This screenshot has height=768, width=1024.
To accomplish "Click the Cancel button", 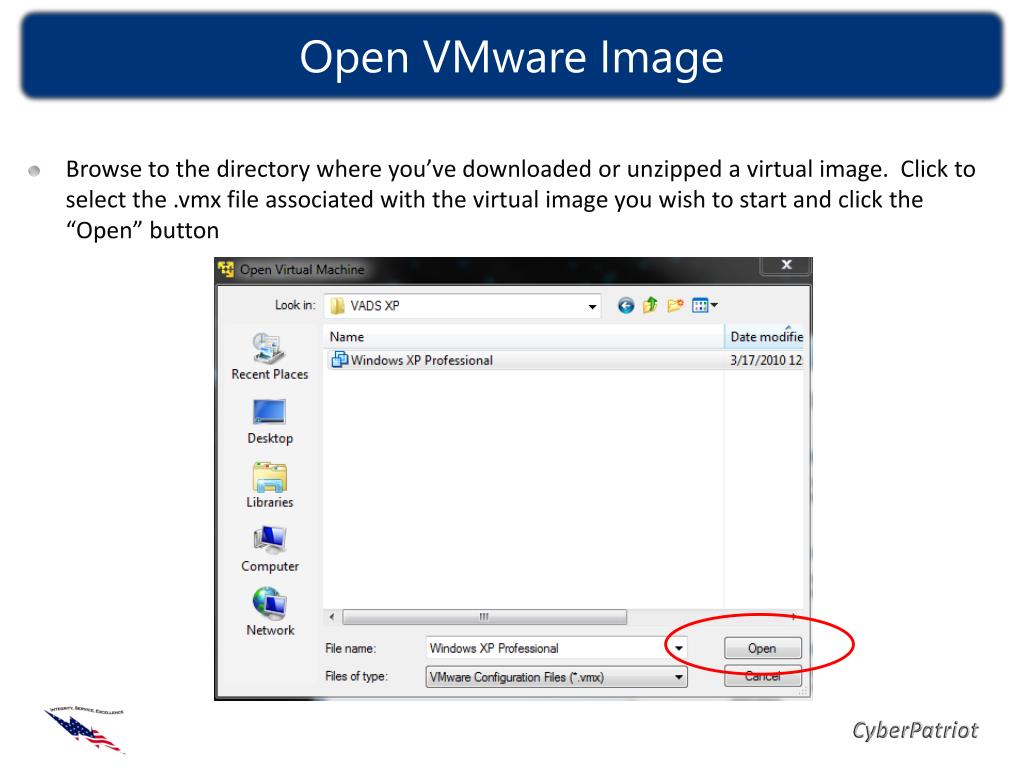I will (x=762, y=677).
